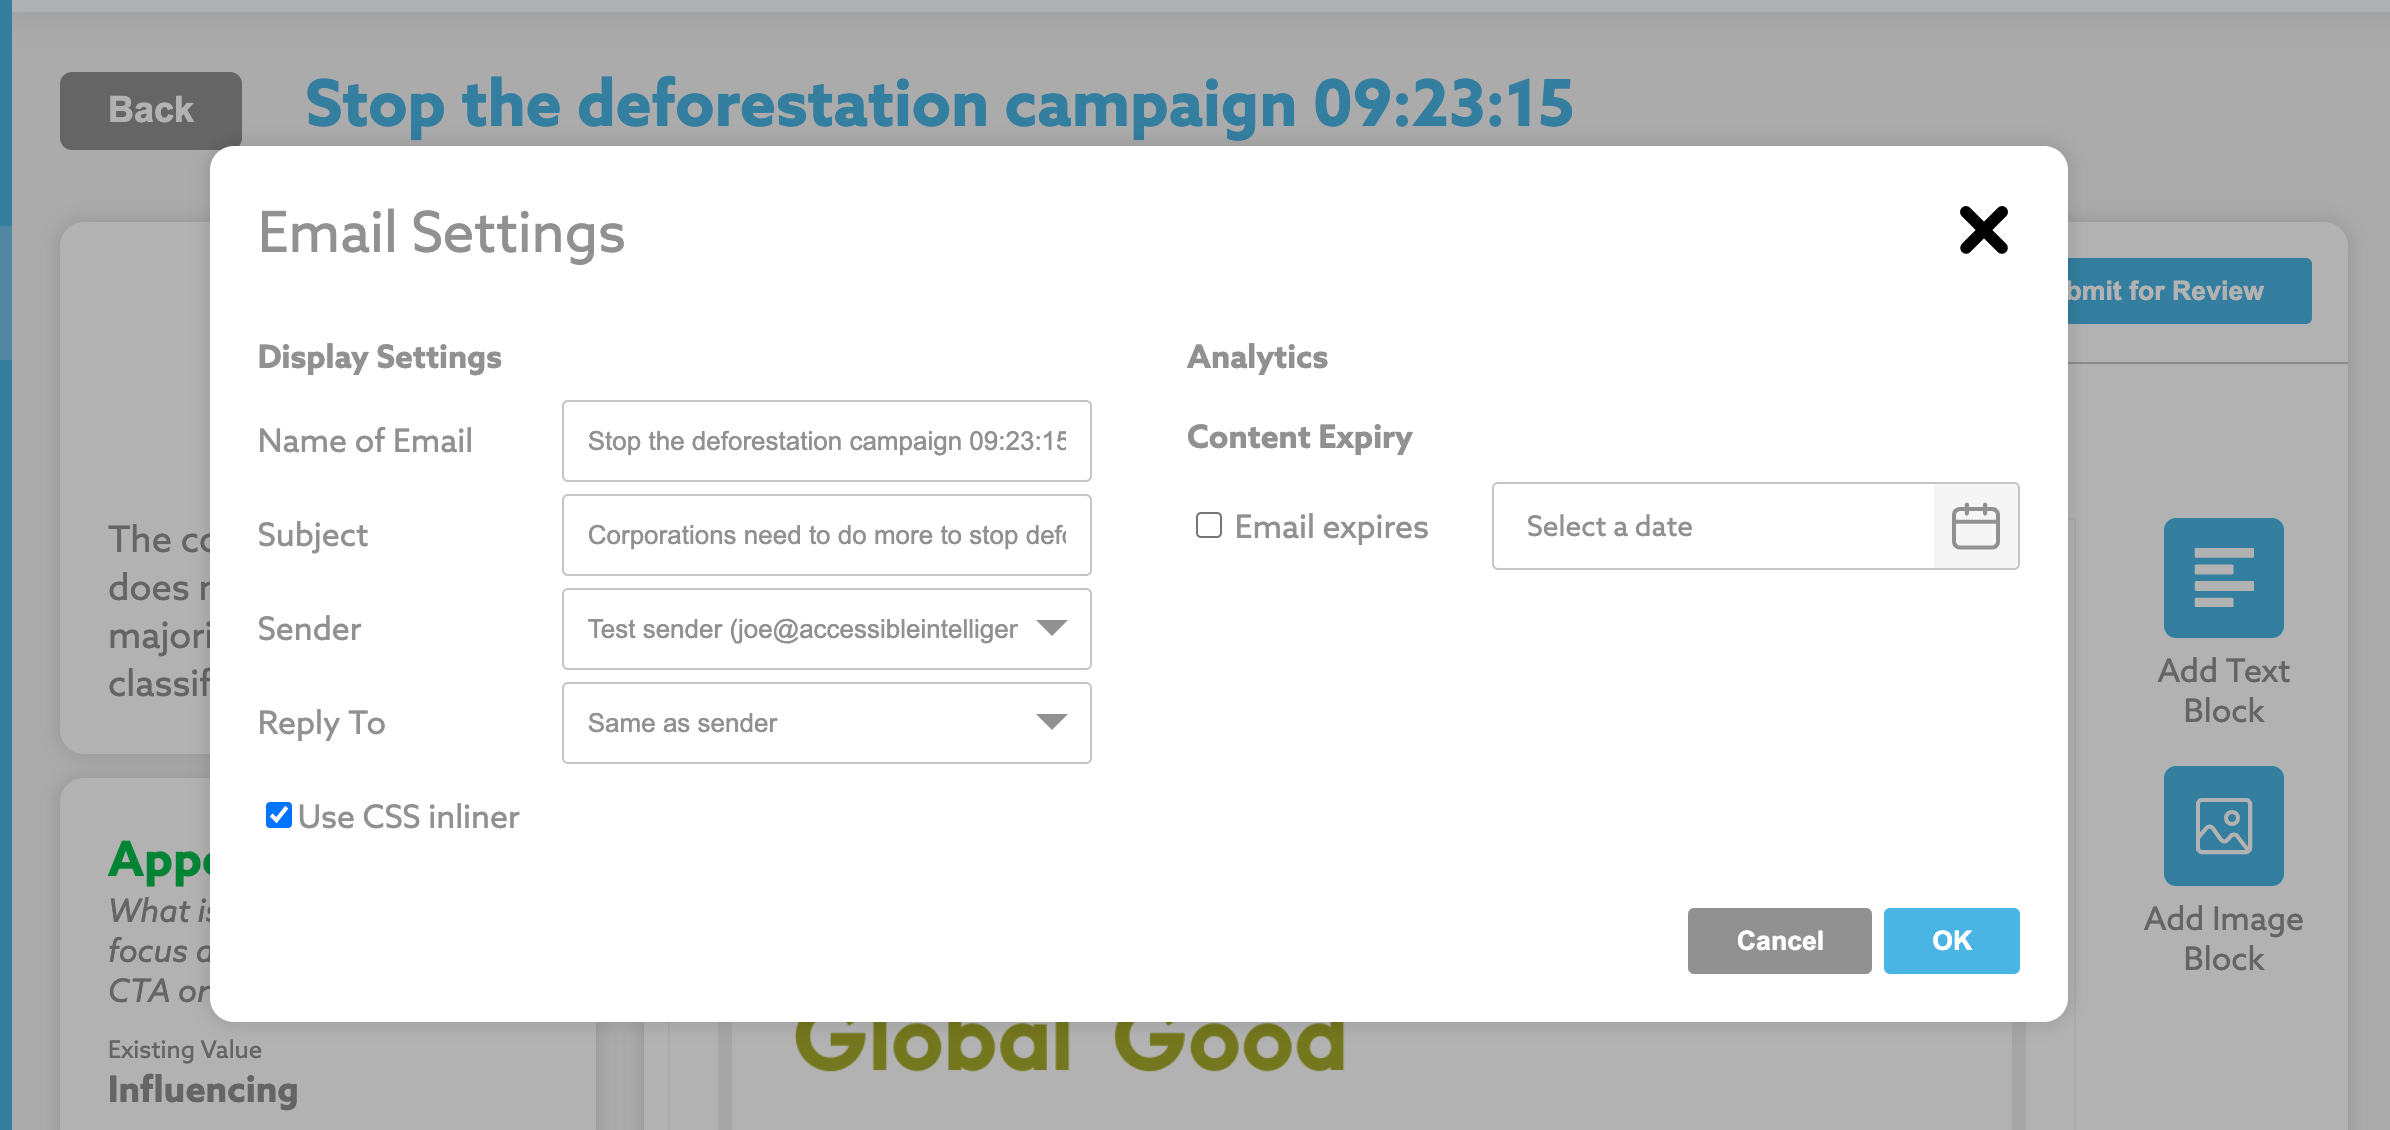This screenshot has height=1130, width=2390.
Task: Close the Email Settings dialog with X
Action: click(x=1983, y=230)
